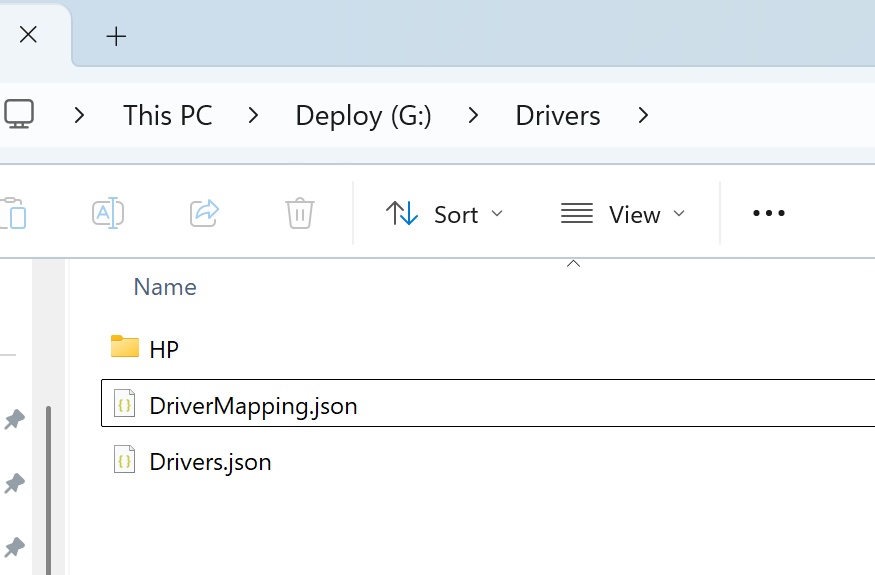Close the current Explorer tab
Screen dimensions: 875x575
tap(28, 35)
